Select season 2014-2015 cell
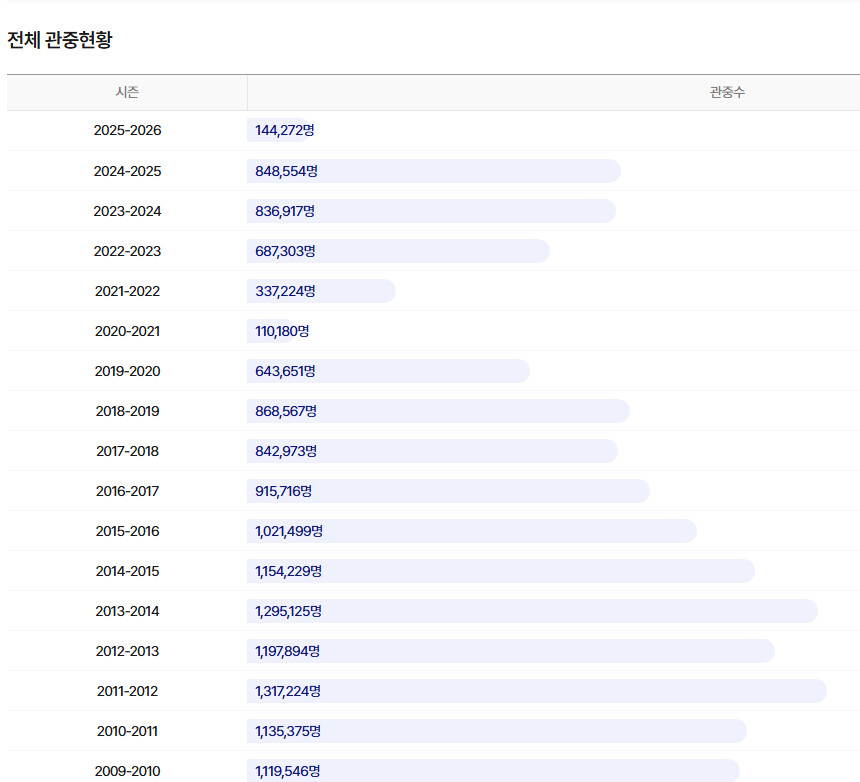The width and height of the screenshot is (860, 782). click(127, 571)
